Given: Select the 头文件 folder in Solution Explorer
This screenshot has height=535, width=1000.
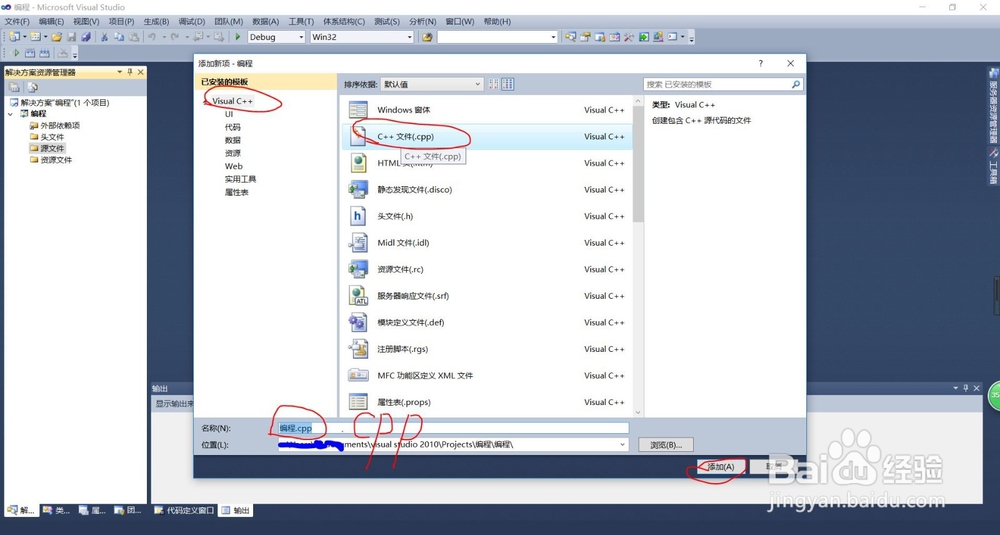Looking at the screenshot, I should 47,137.
